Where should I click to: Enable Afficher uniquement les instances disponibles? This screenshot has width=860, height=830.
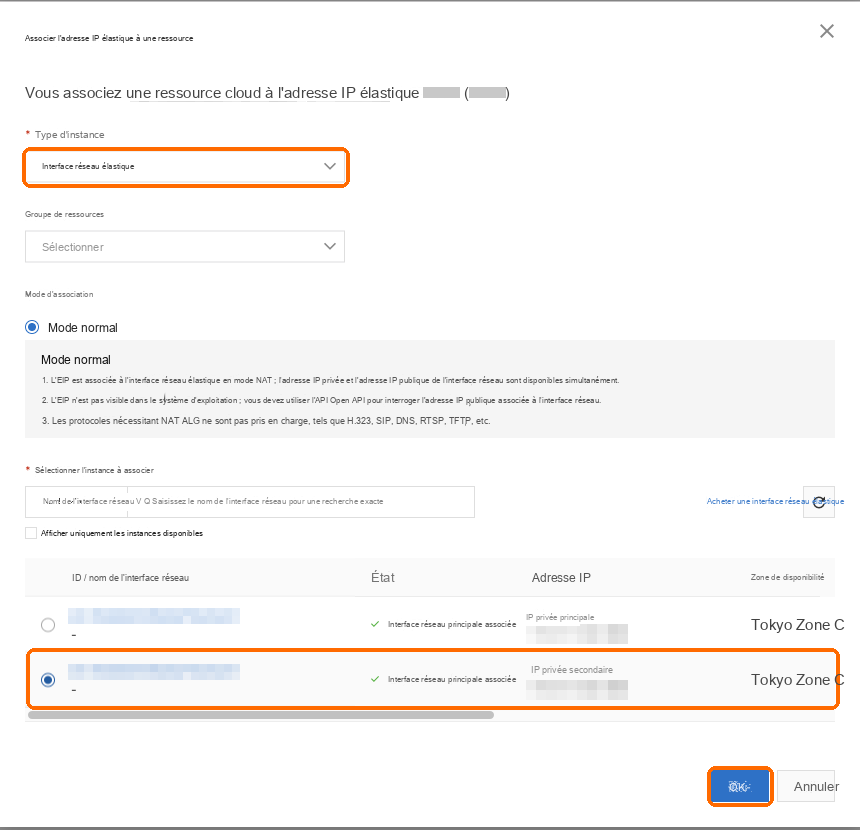click(31, 533)
